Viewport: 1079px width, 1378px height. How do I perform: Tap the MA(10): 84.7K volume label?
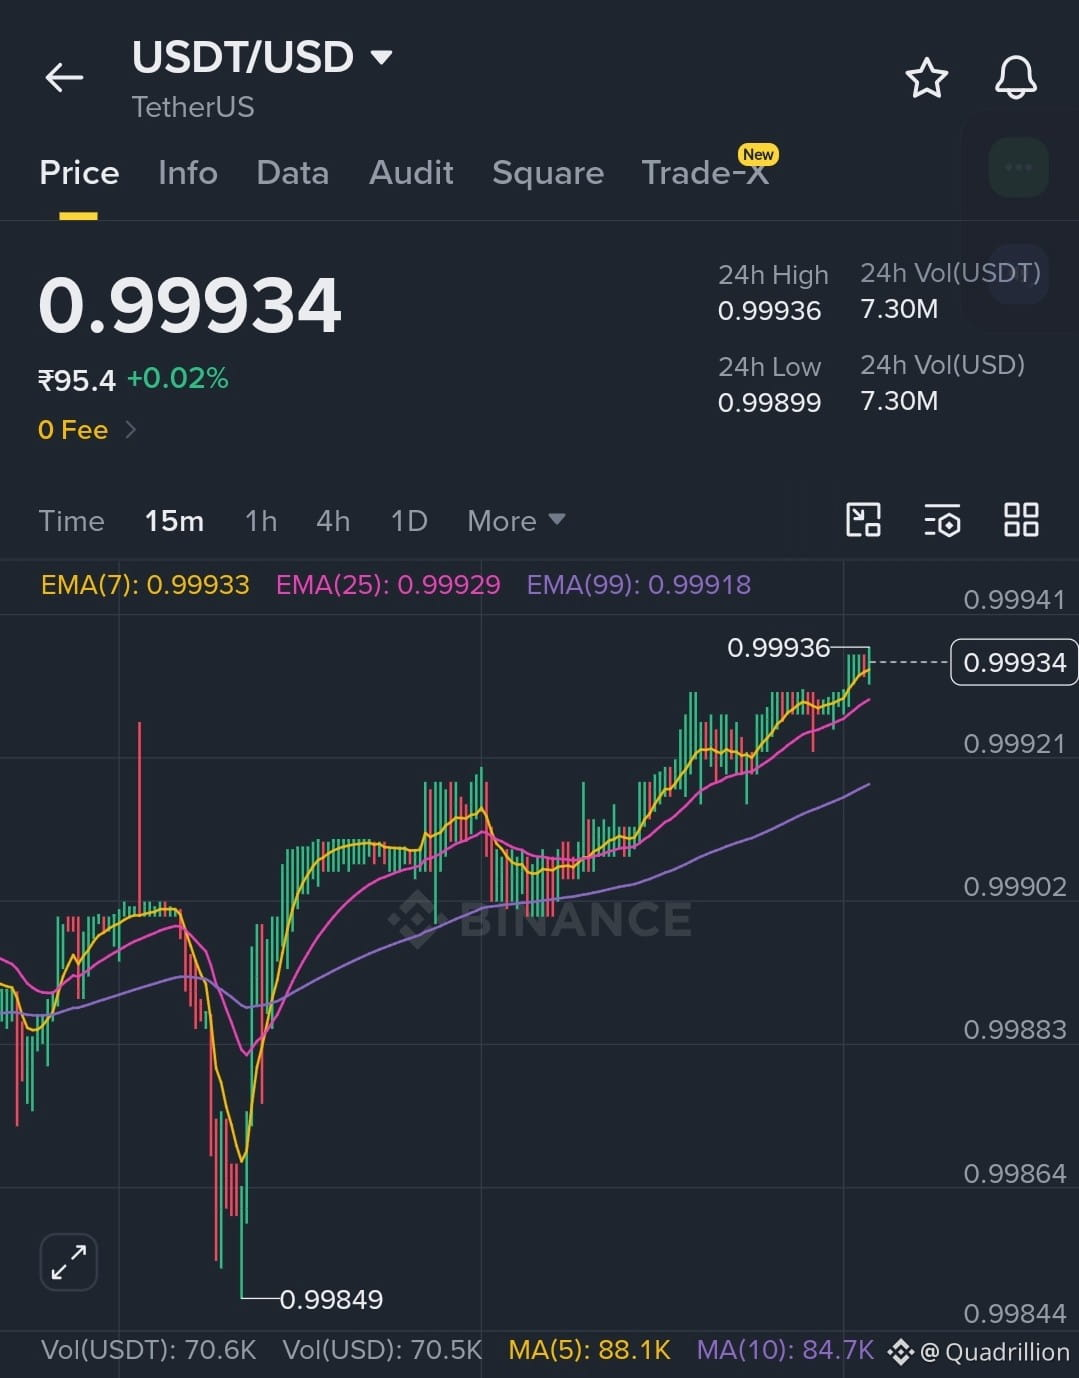[785, 1350]
